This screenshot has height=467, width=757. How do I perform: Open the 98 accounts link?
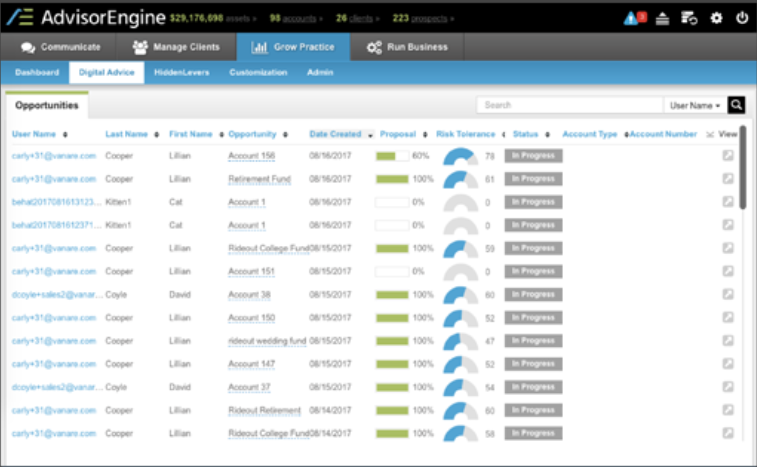point(296,18)
